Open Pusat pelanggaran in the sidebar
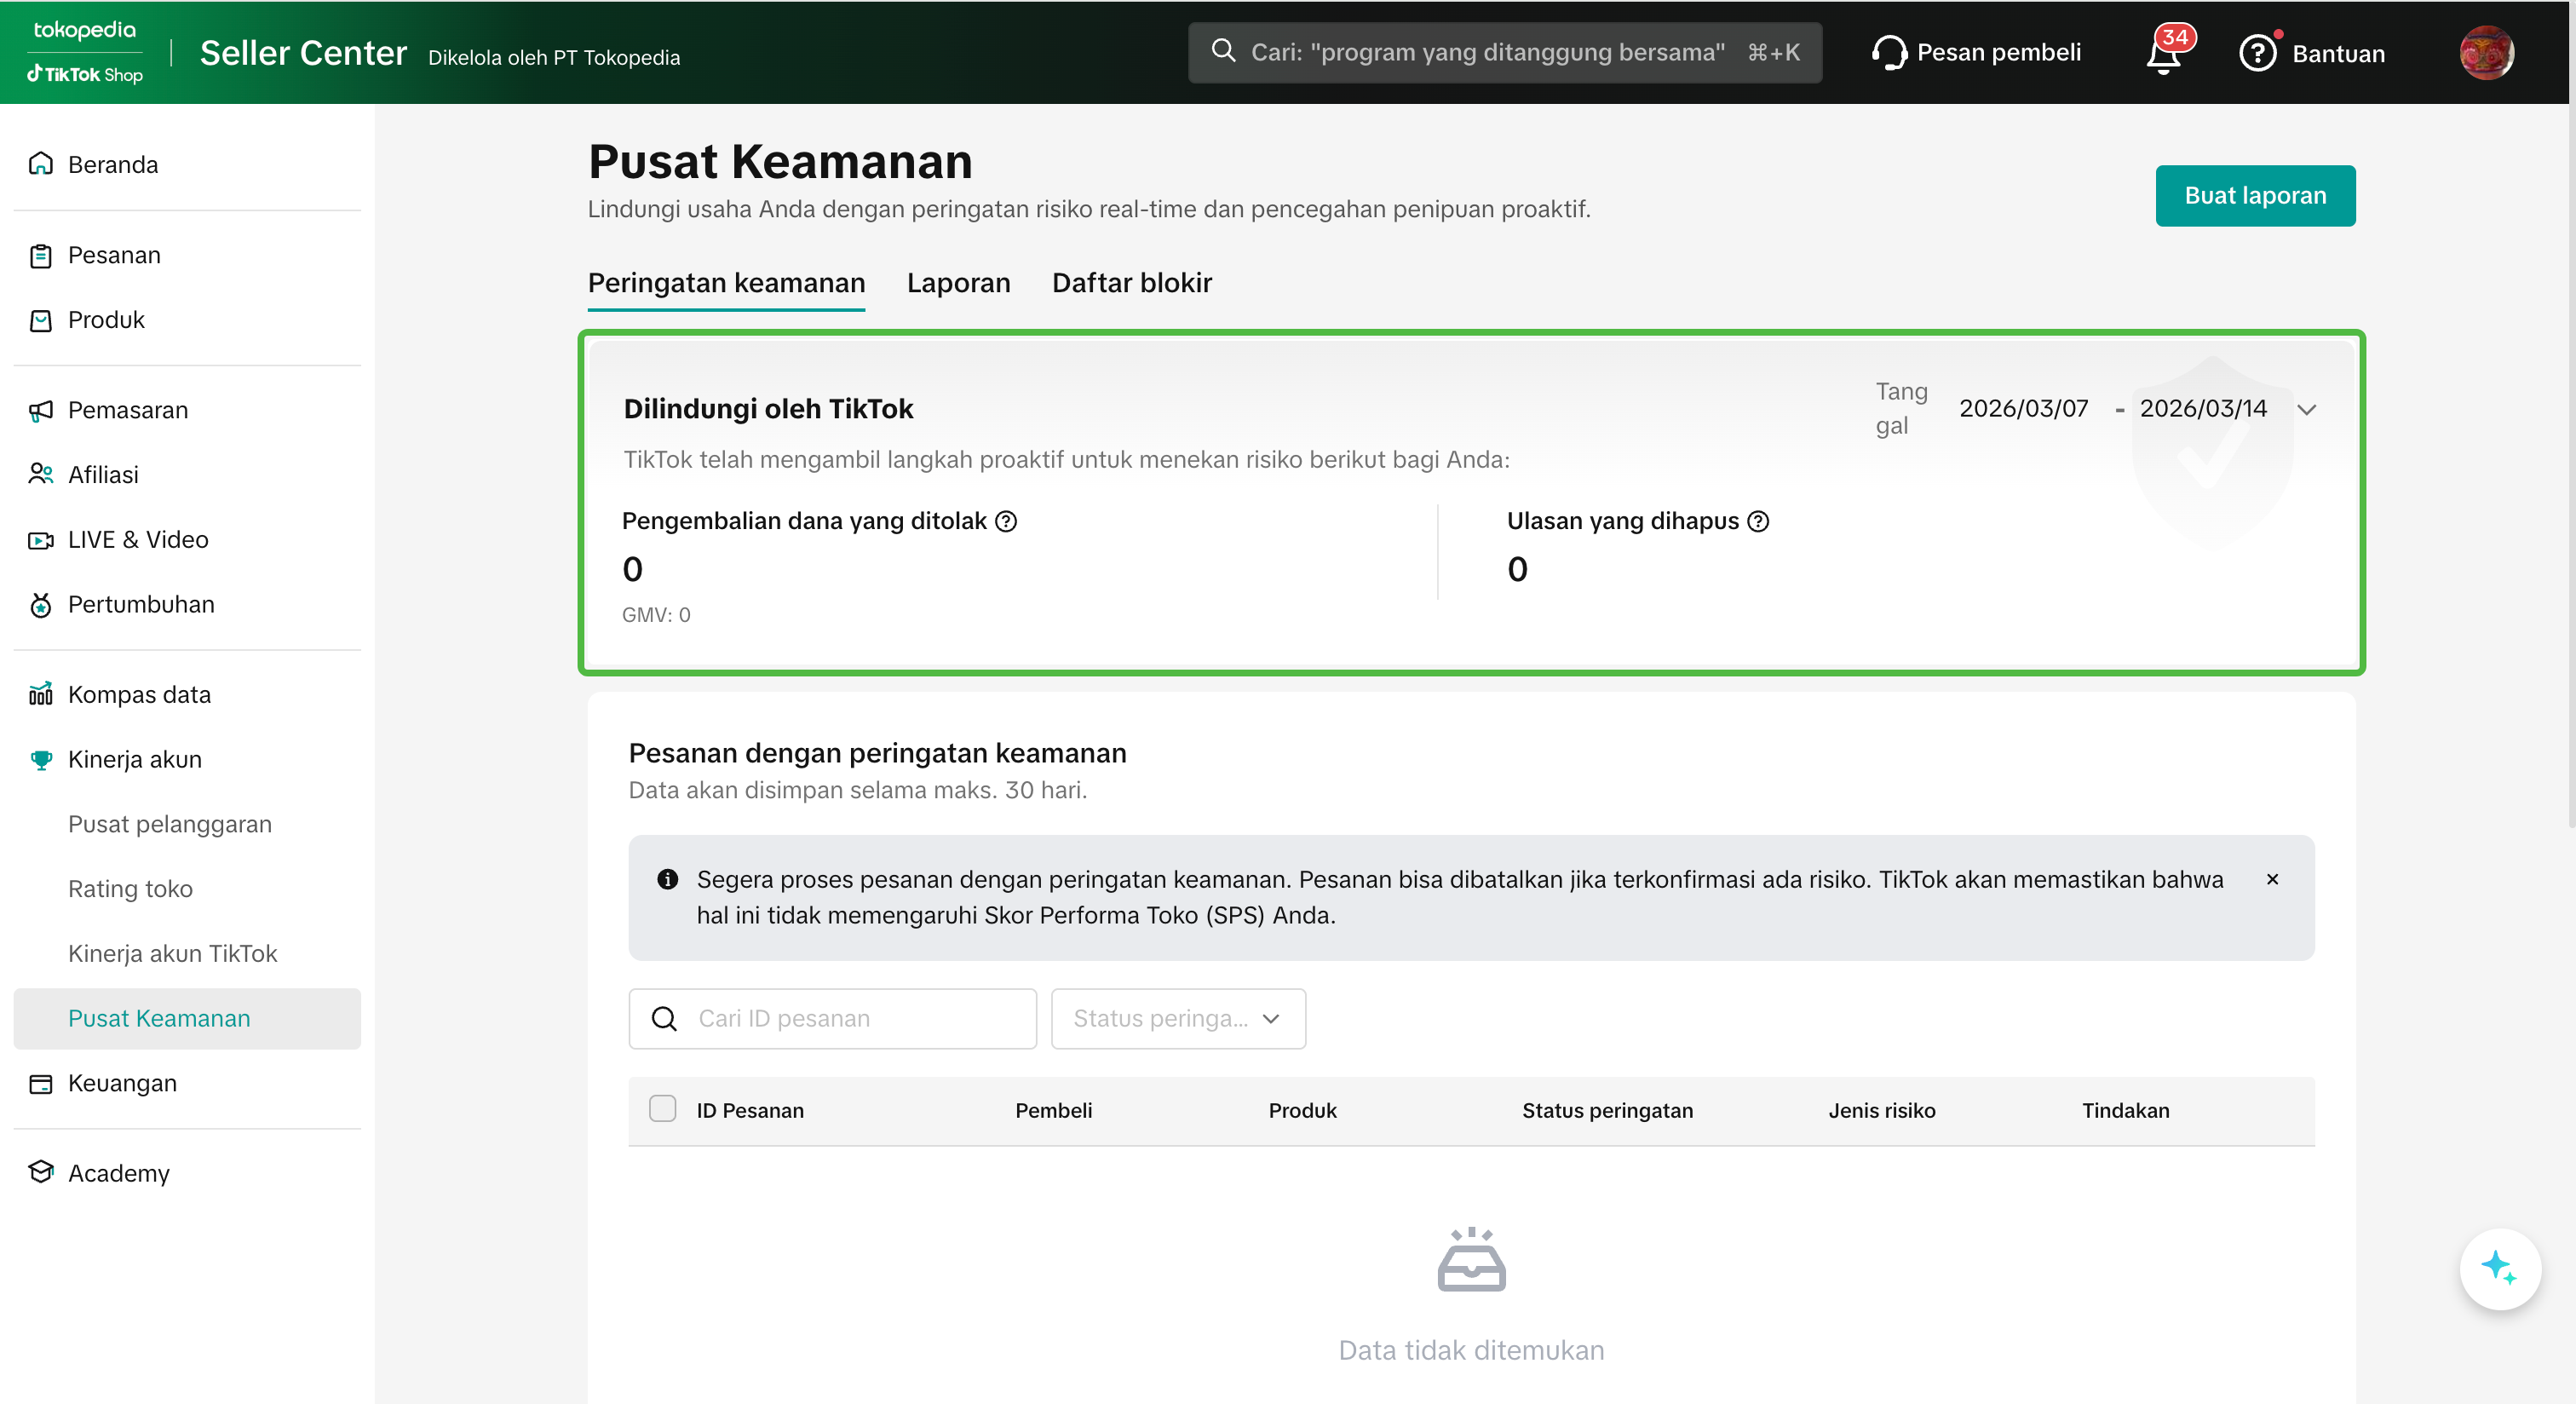This screenshot has width=2576, height=1404. pos(169,824)
